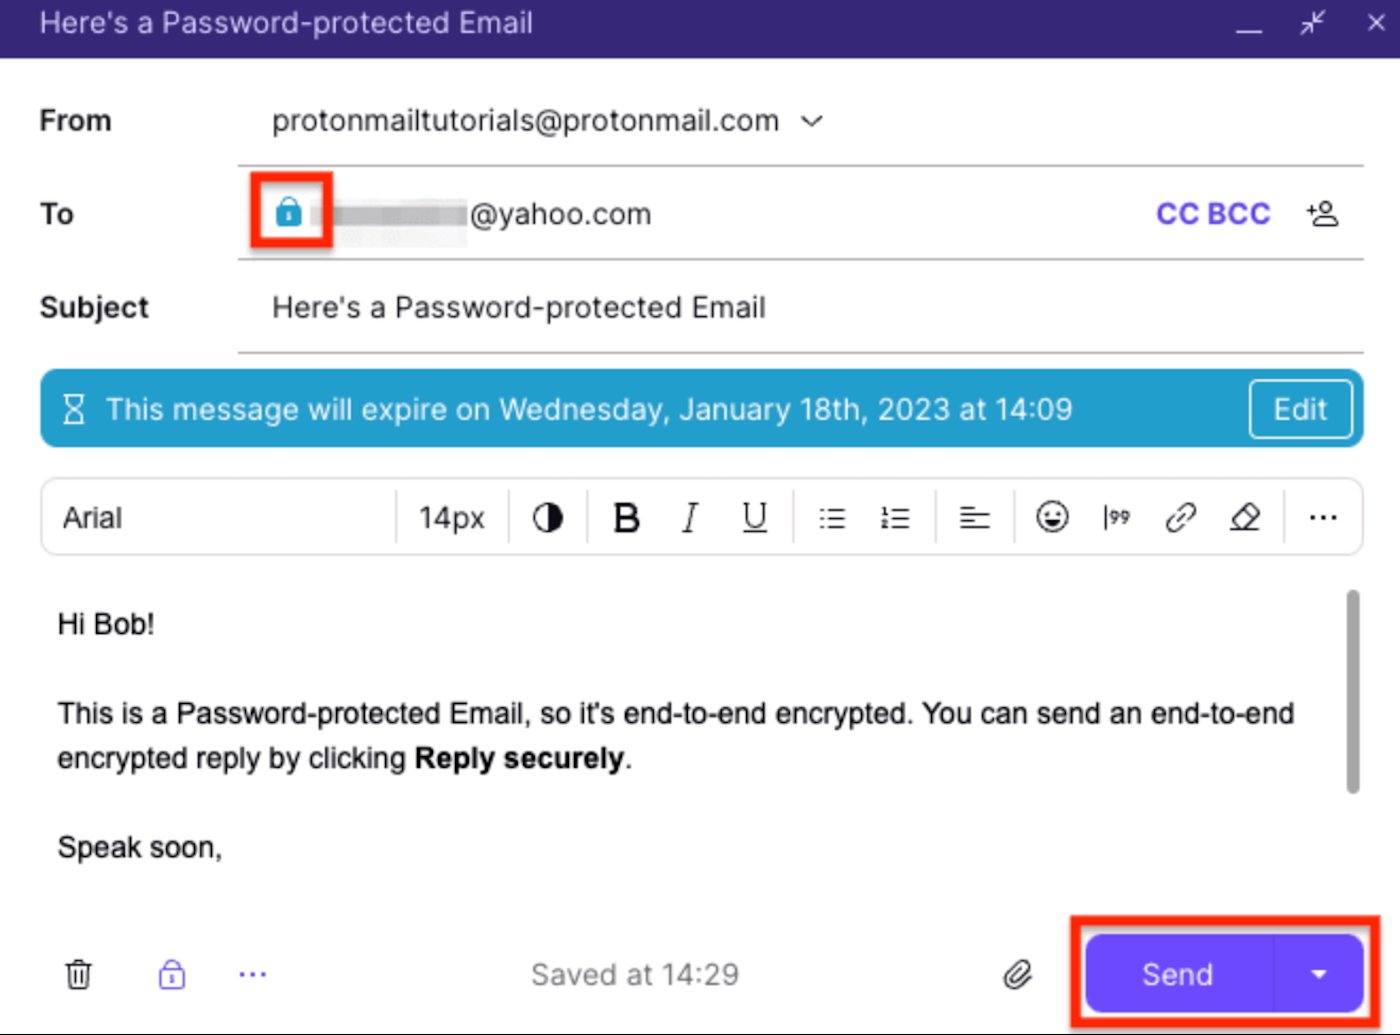Open more formatting options with the ellipsis
Screen dimensions: 1400x1035
(x=1323, y=517)
